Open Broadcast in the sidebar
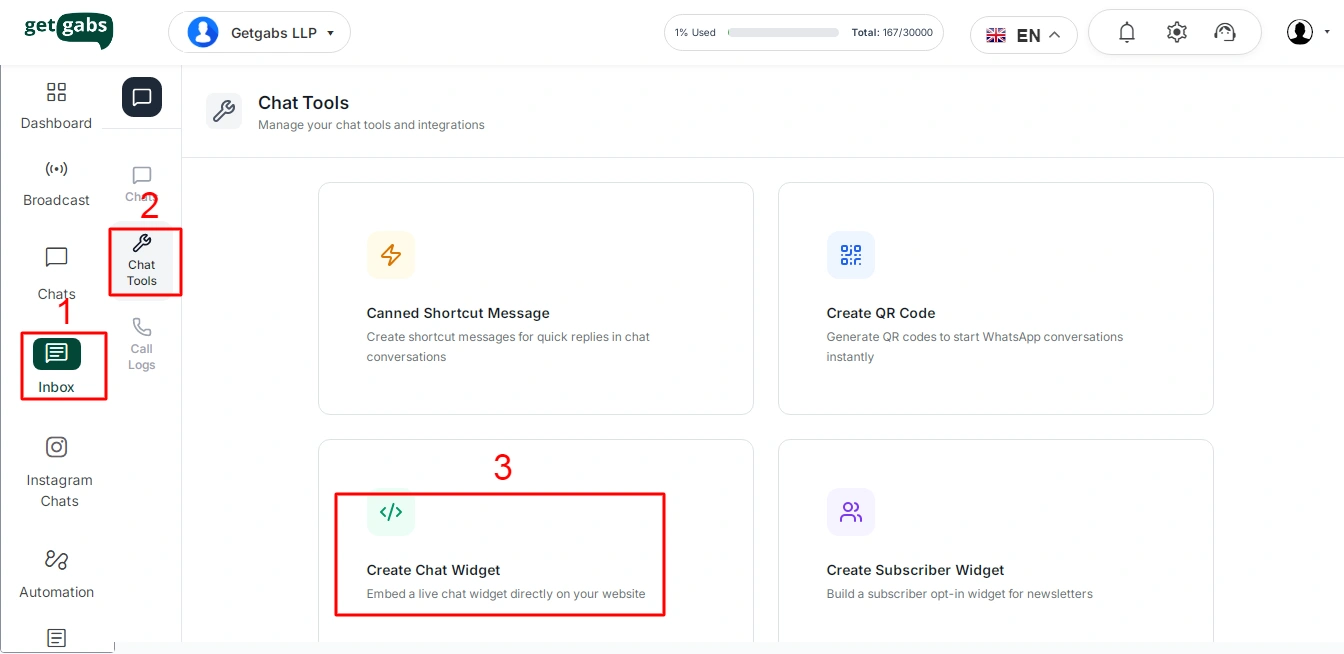Screen dimensions: 1344x654 point(56,183)
